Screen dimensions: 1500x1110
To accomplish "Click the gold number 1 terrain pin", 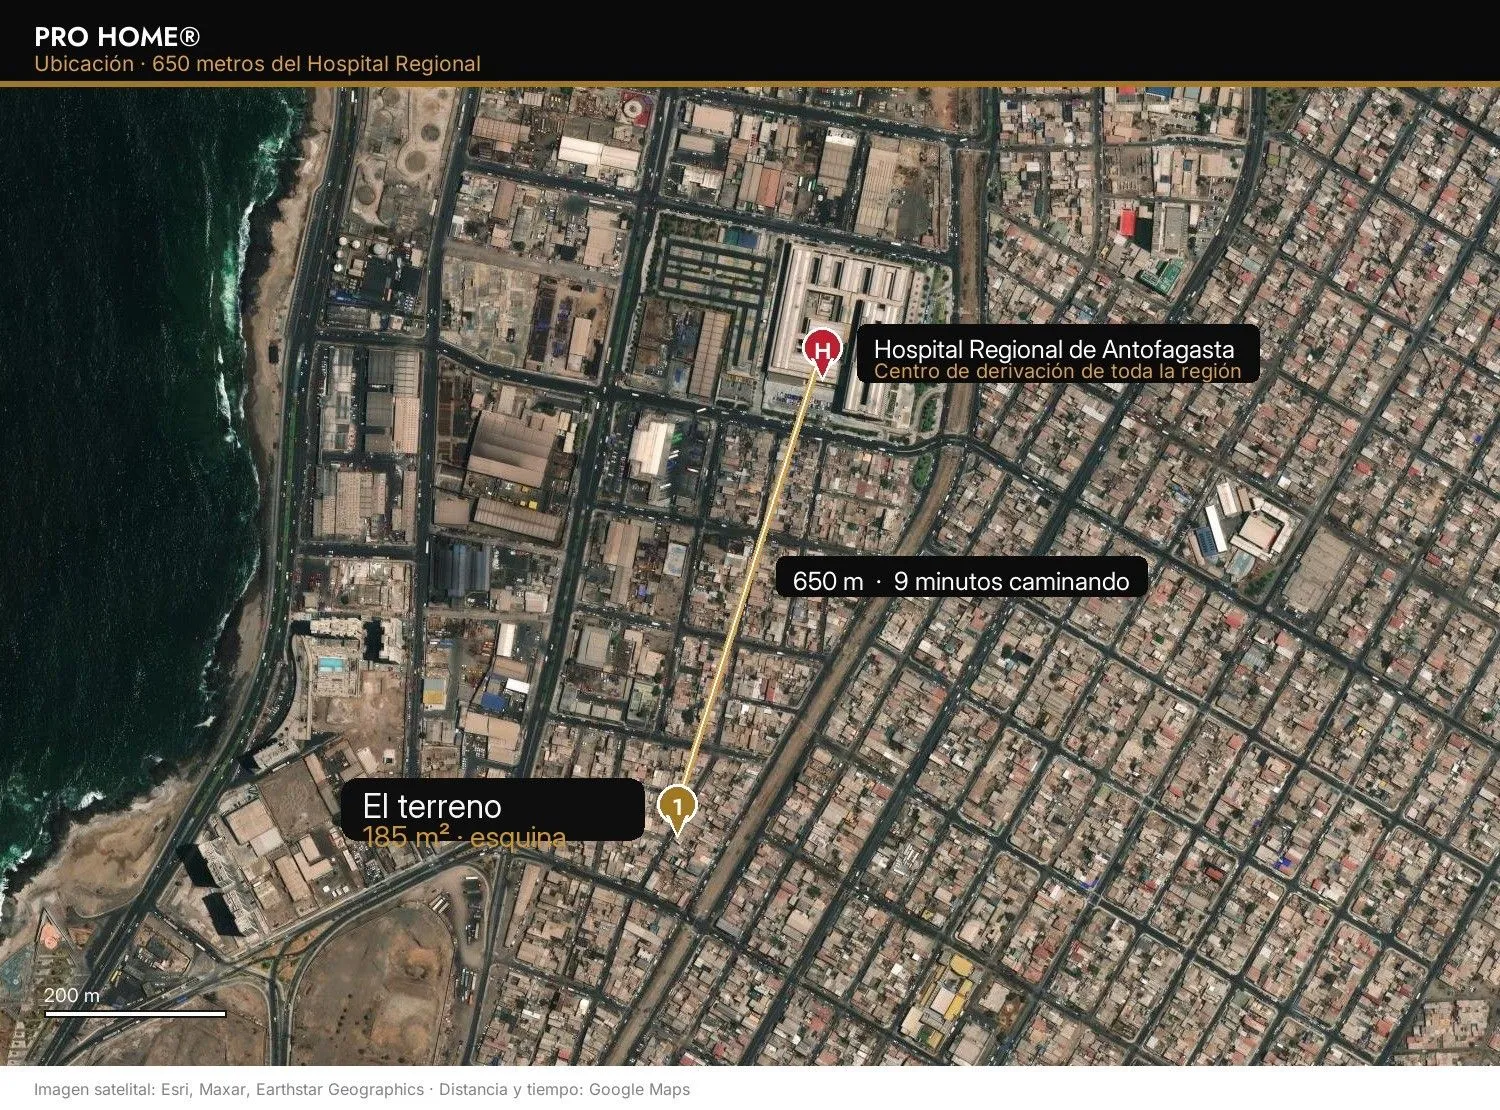I will (677, 808).
